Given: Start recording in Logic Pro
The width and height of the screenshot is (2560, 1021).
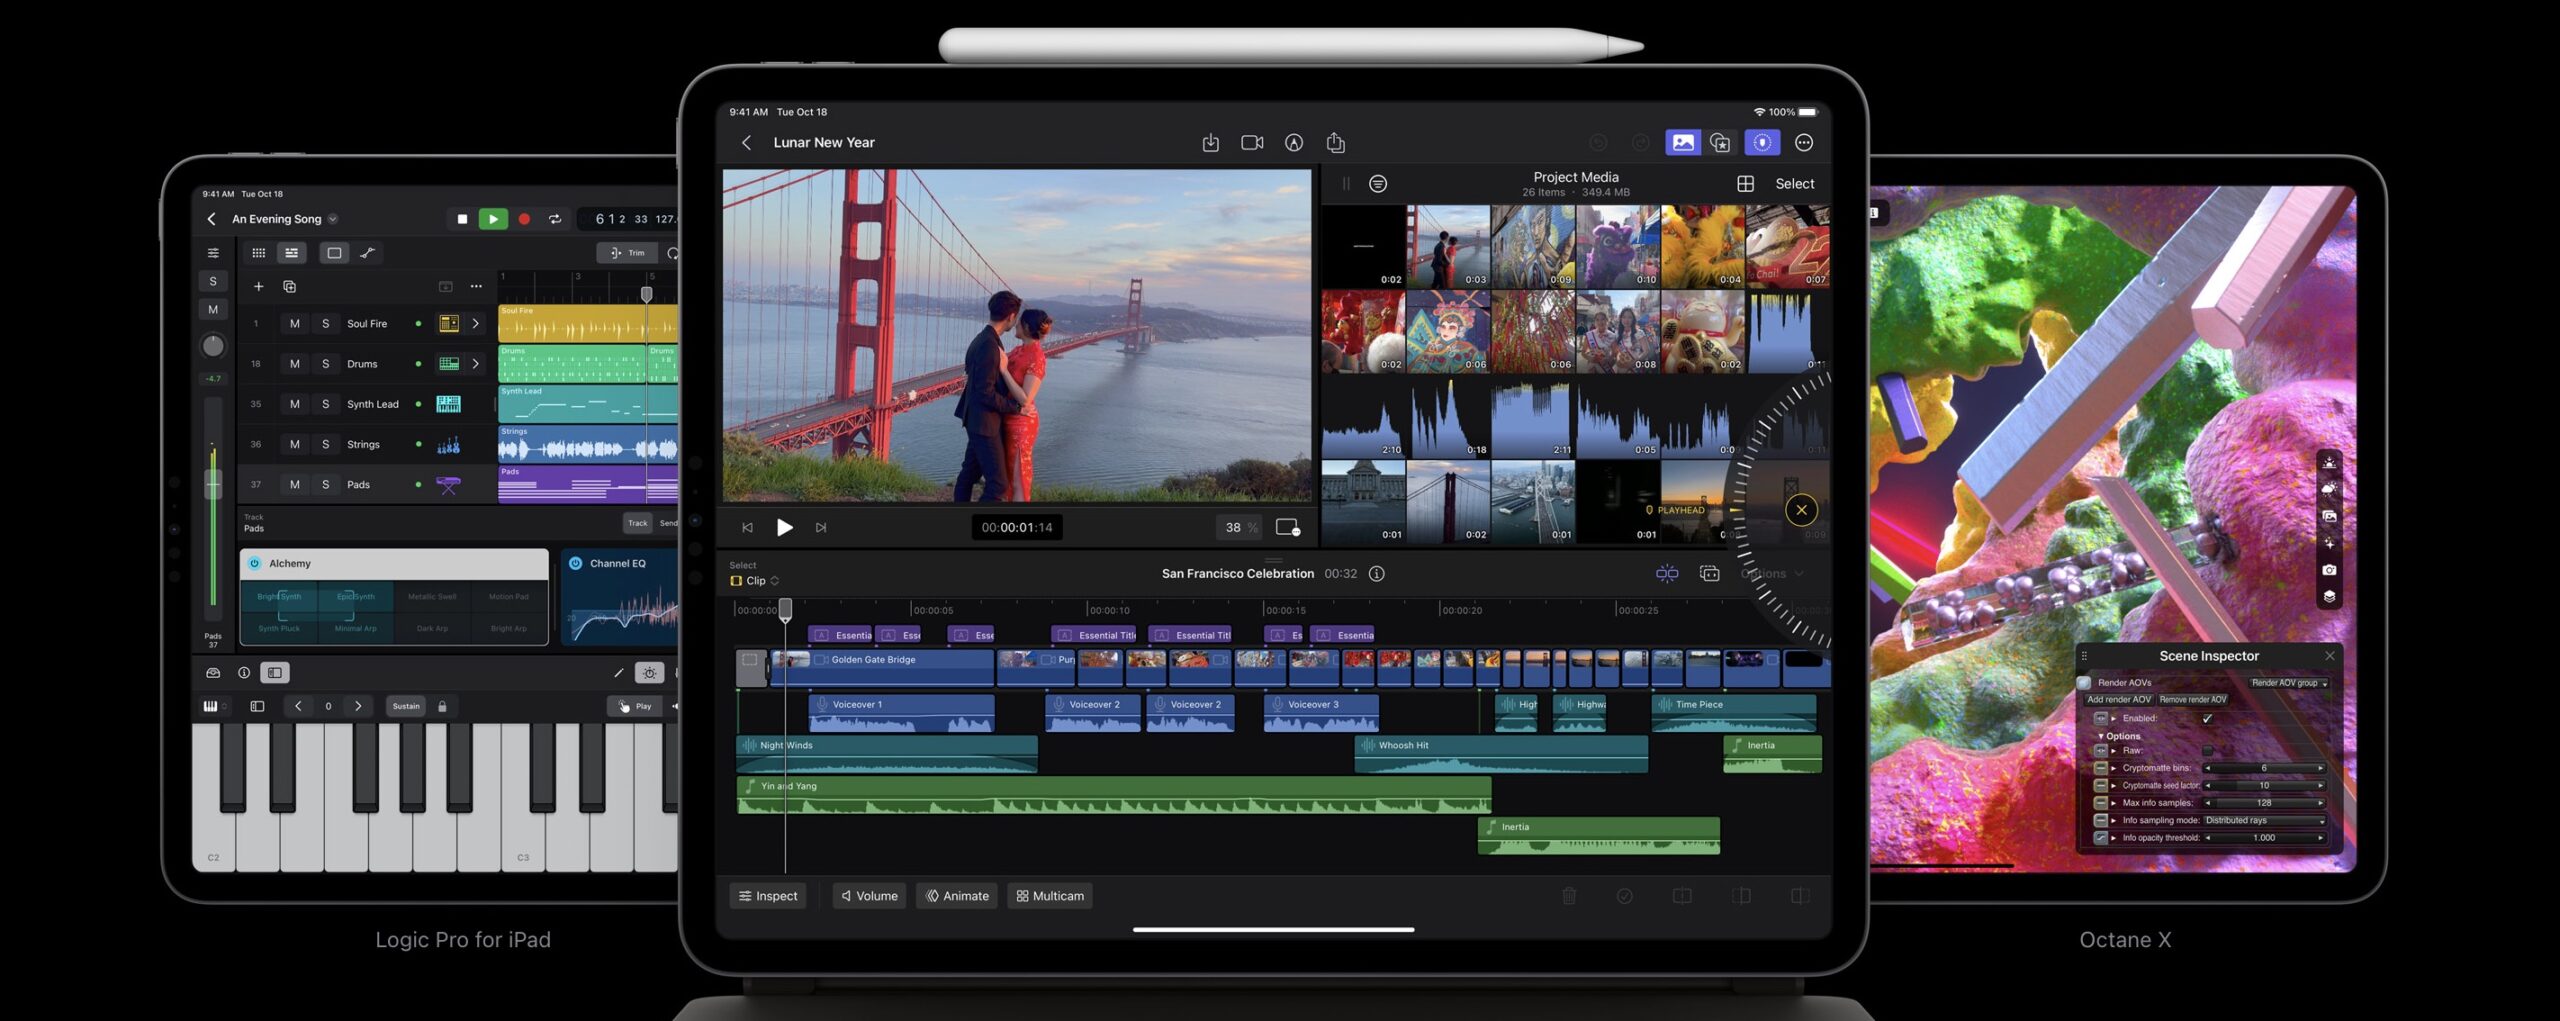Looking at the screenshot, I should tap(524, 219).
